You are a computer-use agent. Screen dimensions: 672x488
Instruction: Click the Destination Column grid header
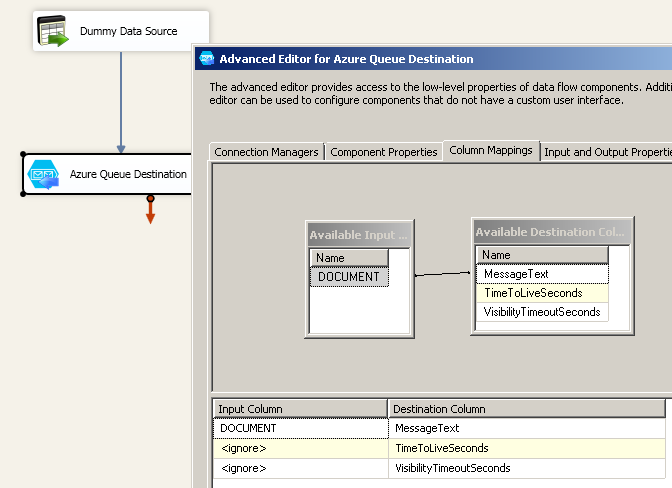[x=527, y=409]
